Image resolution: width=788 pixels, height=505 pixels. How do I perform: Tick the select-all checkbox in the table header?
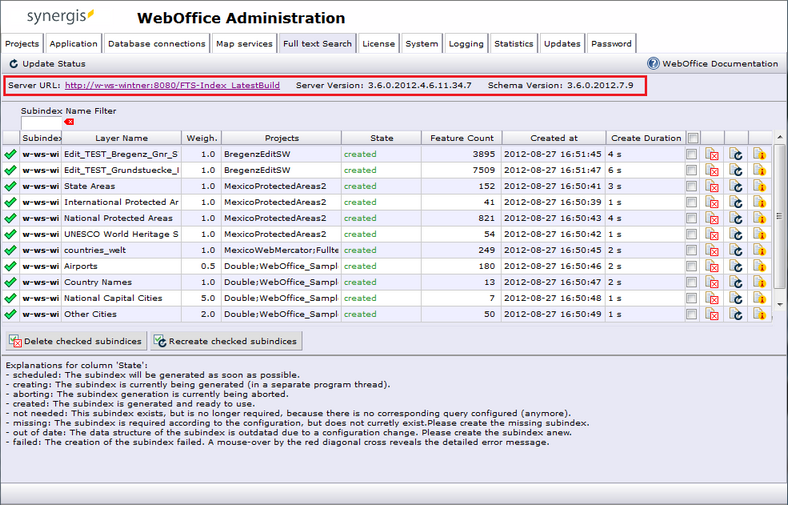click(x=693, y=138)
